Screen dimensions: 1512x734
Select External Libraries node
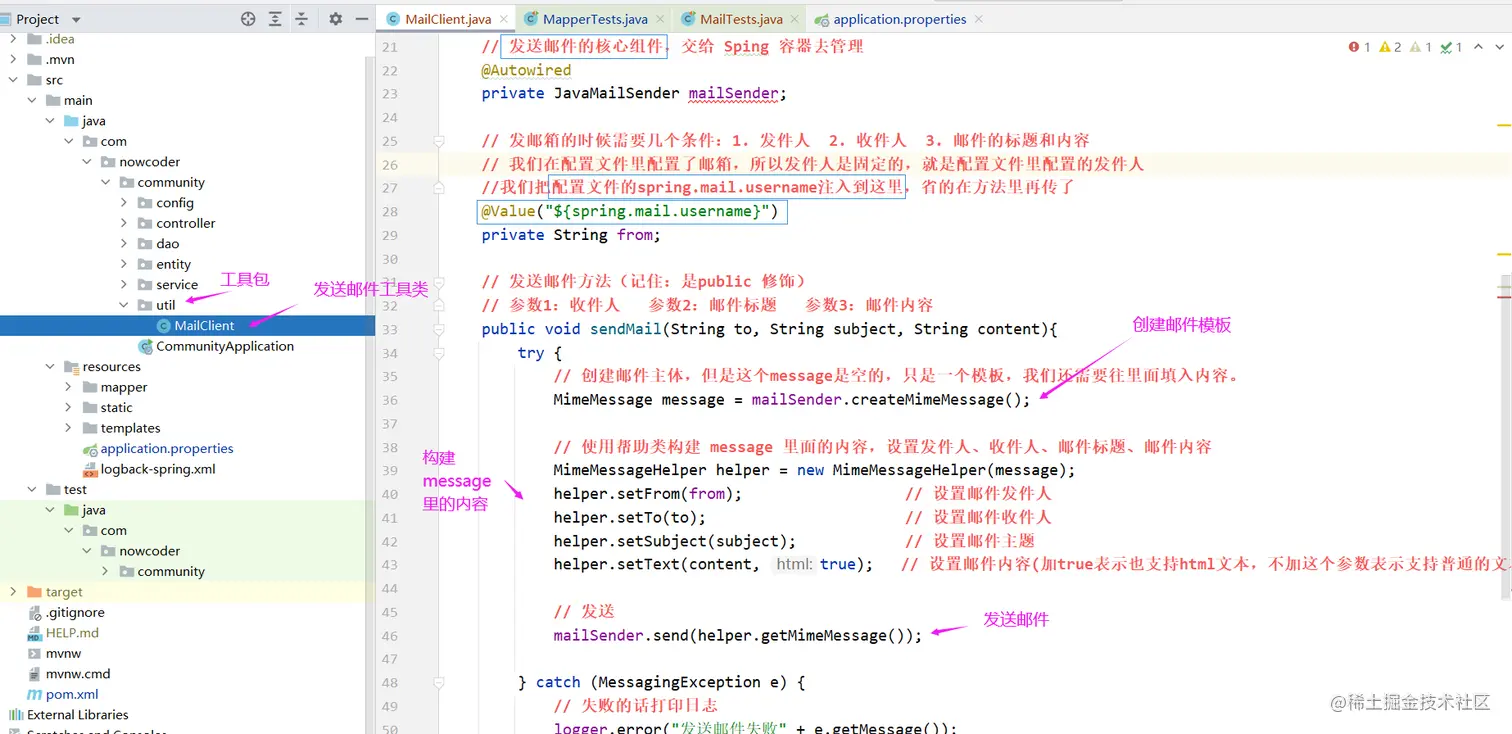(77, 715)
